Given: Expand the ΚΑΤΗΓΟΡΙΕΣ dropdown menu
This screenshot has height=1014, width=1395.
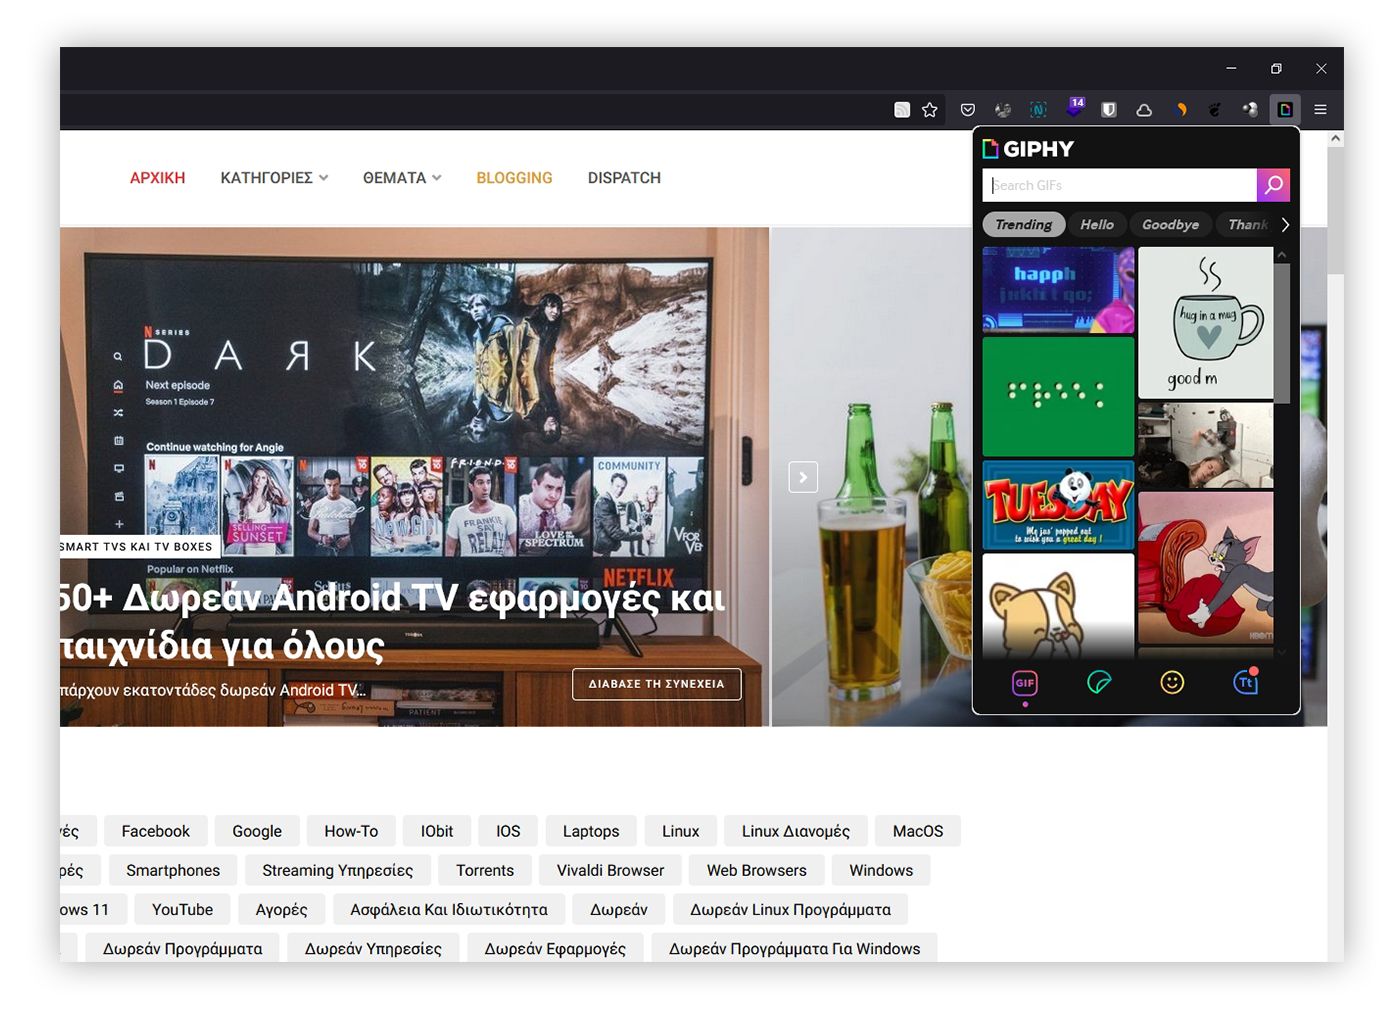Looking at the screenshot, I should click(273, 178).
